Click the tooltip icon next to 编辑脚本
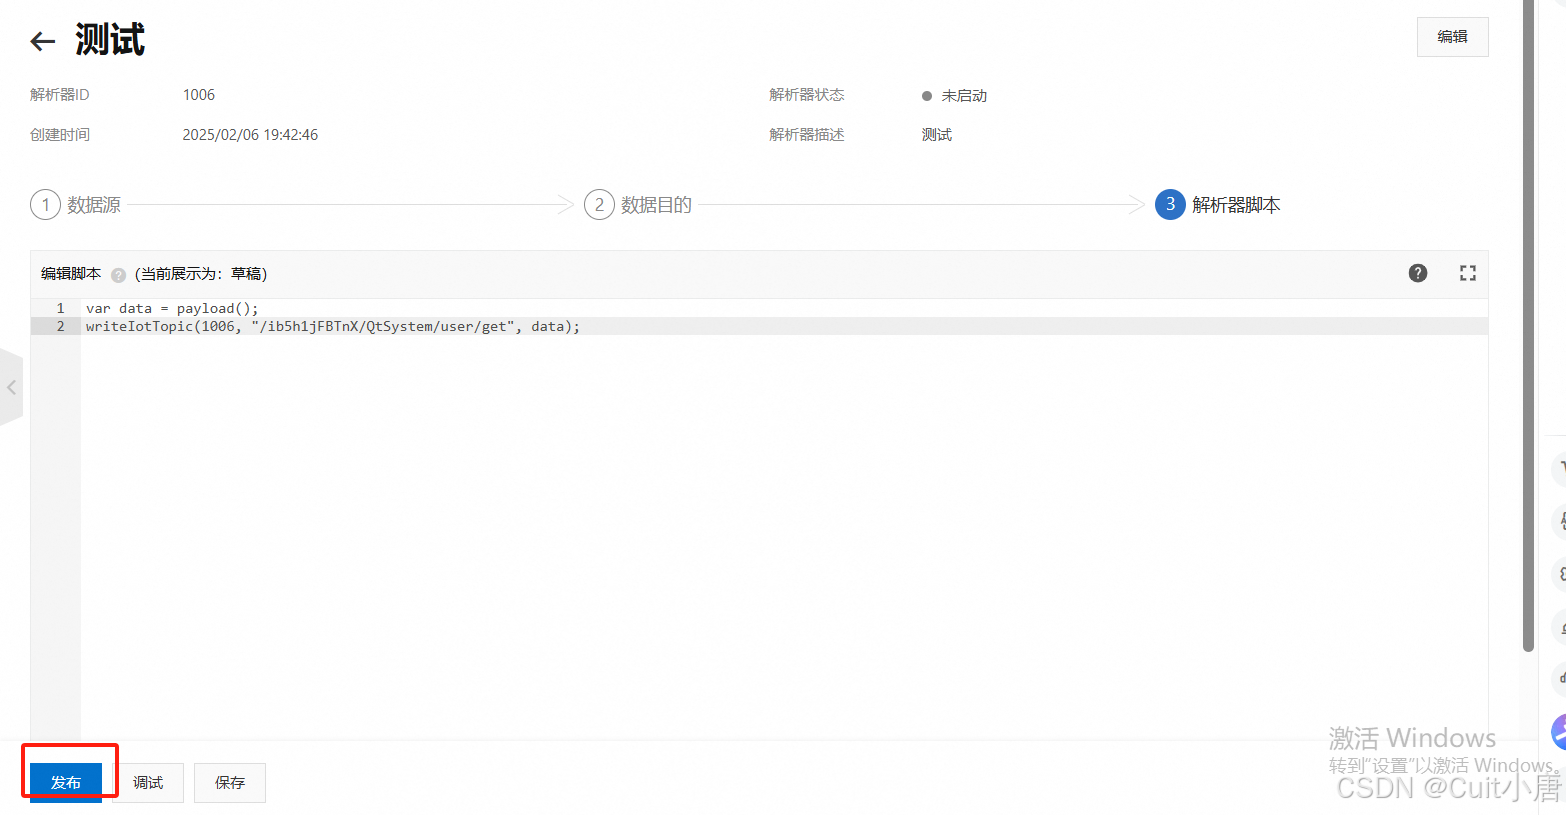The image size is (1566, 815). click(x=118, y=275)
